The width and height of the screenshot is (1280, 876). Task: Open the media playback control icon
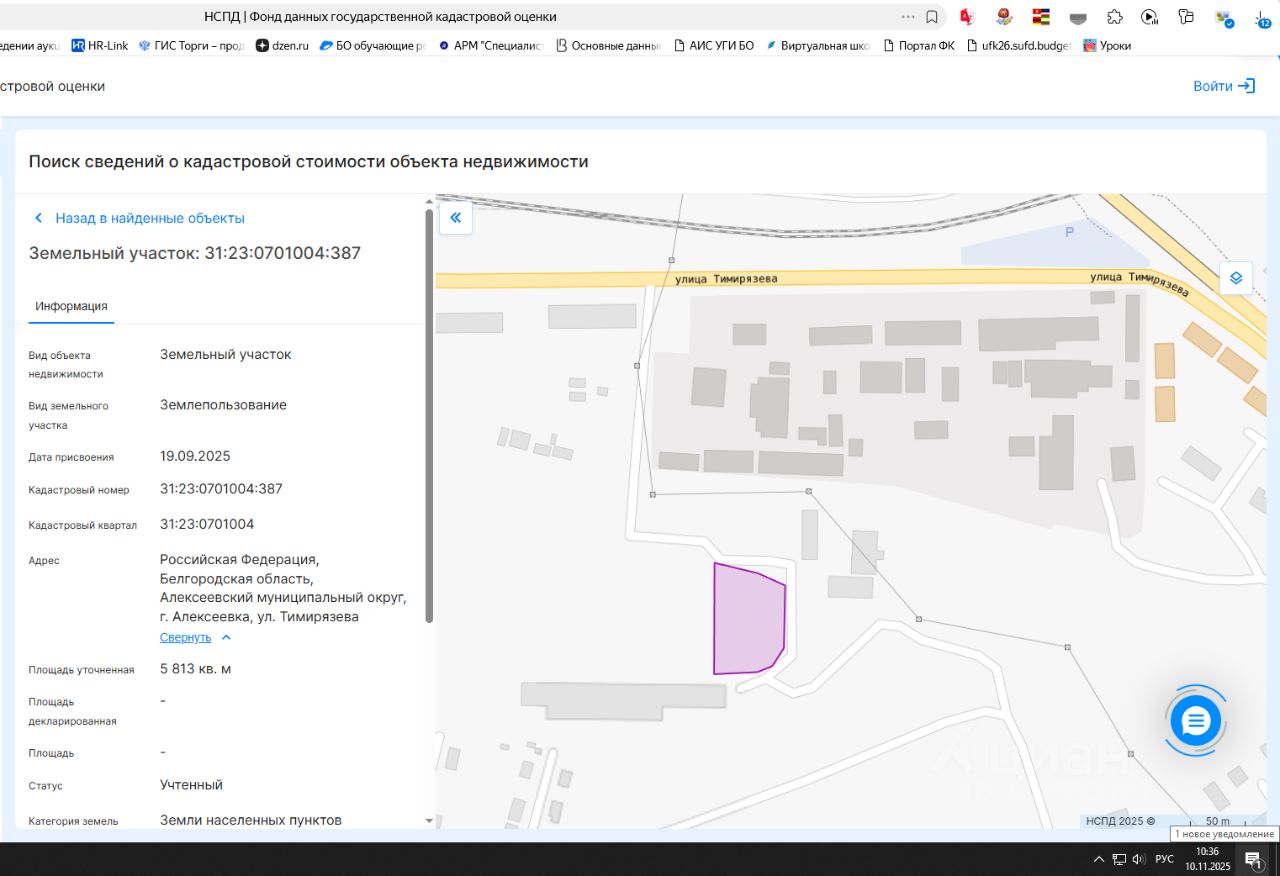[x=1150, y=17]
